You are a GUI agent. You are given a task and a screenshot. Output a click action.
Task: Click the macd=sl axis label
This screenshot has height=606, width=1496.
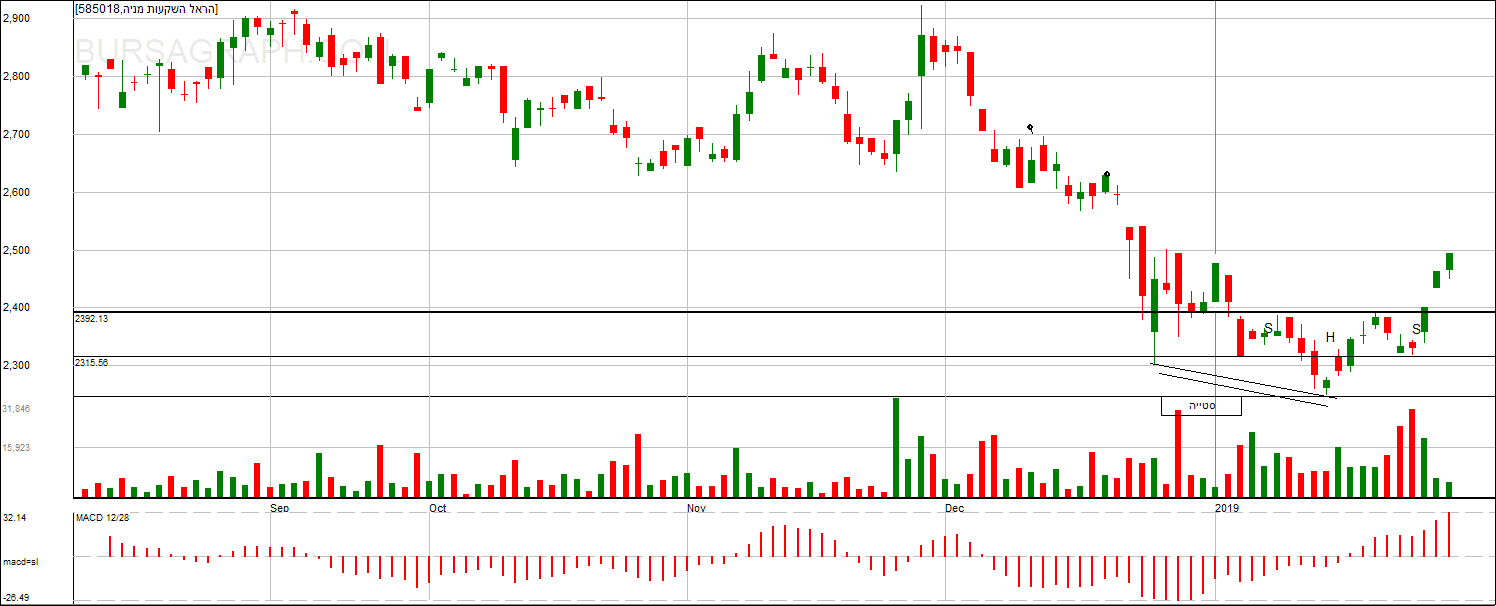click(20, 562)
